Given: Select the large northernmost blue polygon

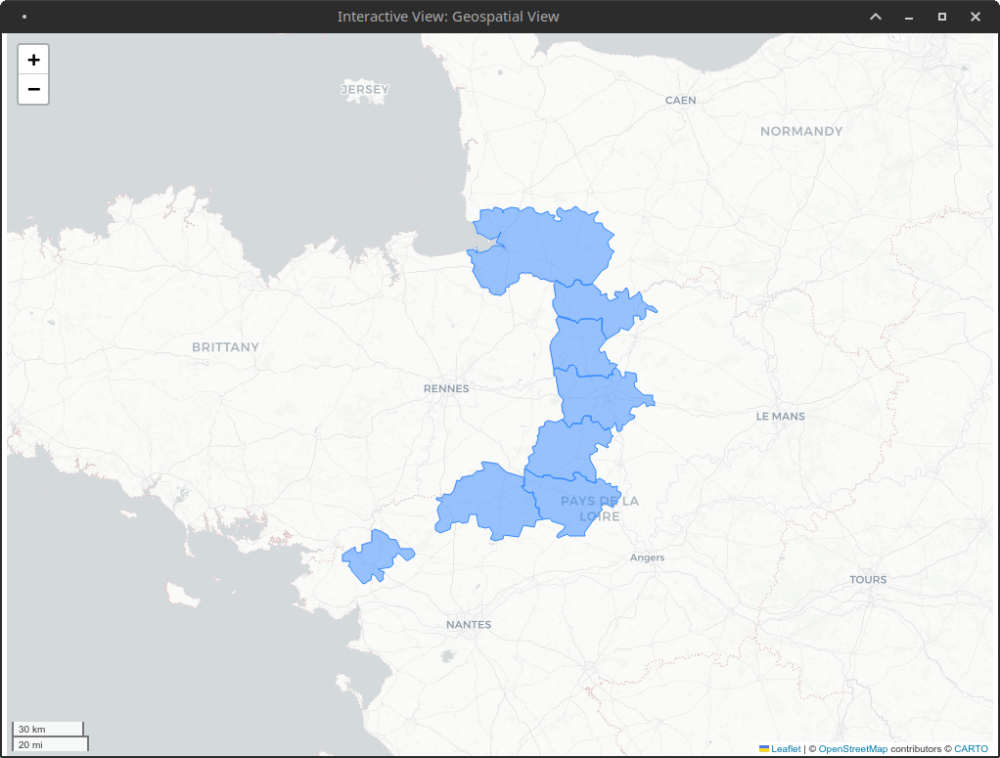Looking at the screenshot, I should click(x=545, y=248).
